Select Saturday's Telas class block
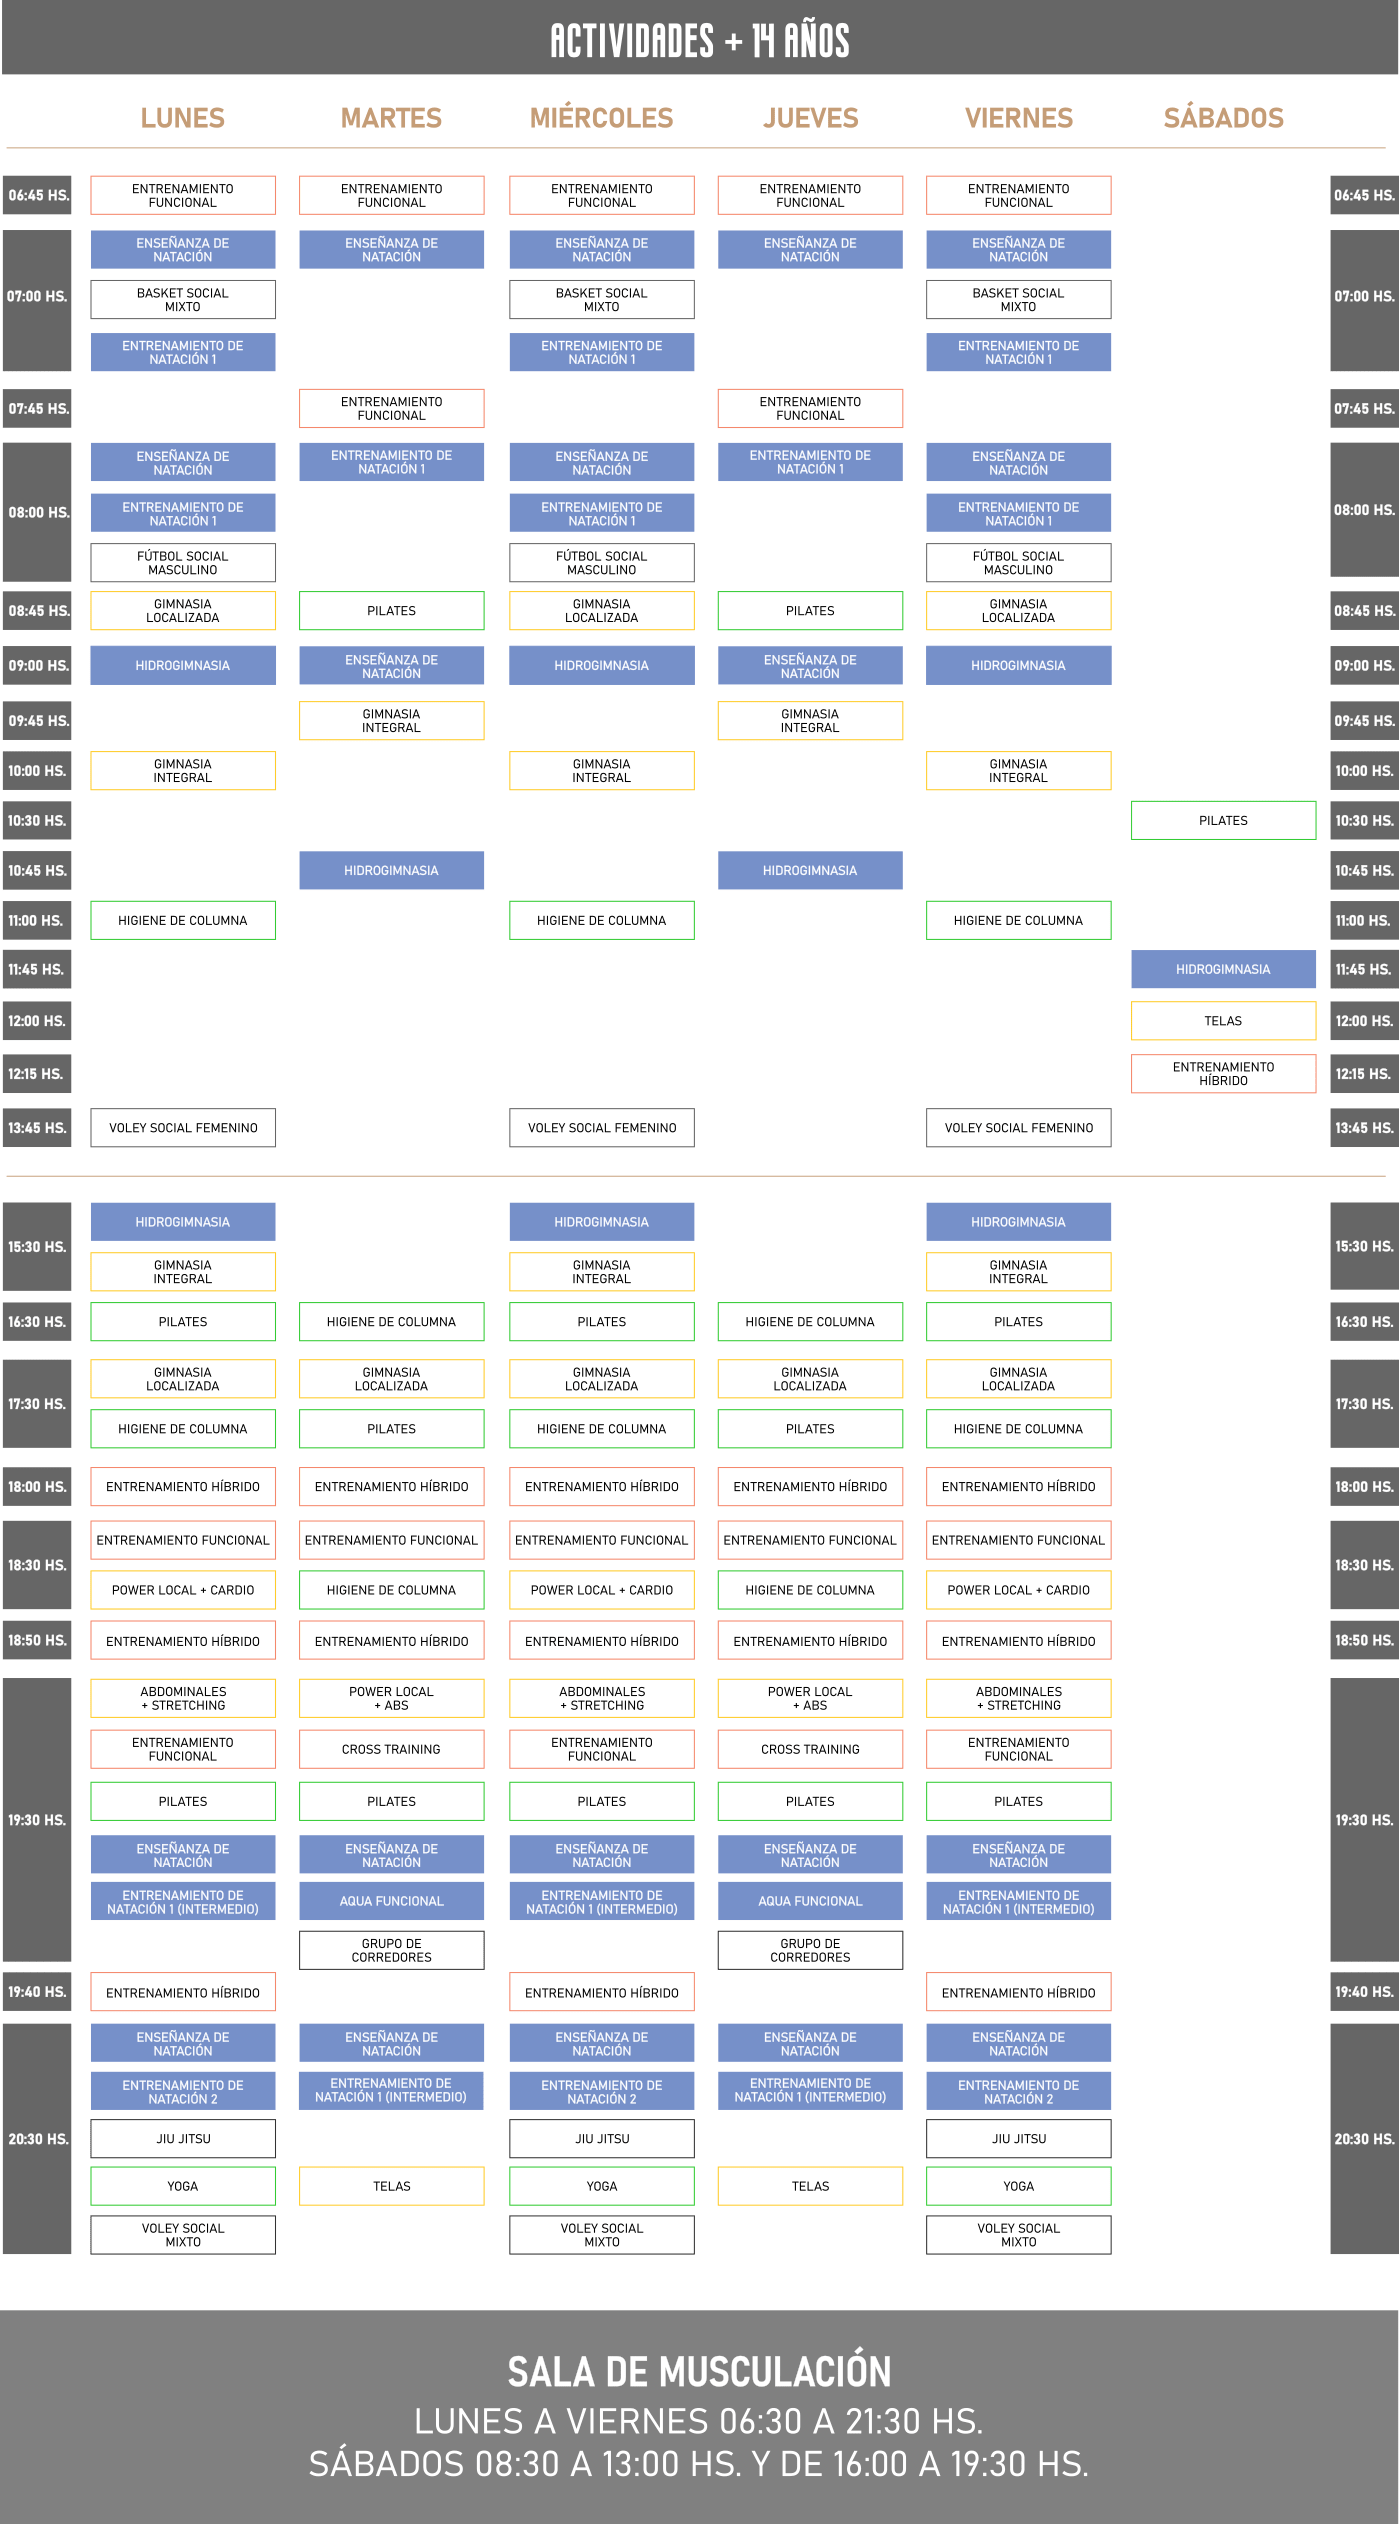Image resolution: width=1399 pixels, height=2524 pixels. (x=1223, y=1021)
